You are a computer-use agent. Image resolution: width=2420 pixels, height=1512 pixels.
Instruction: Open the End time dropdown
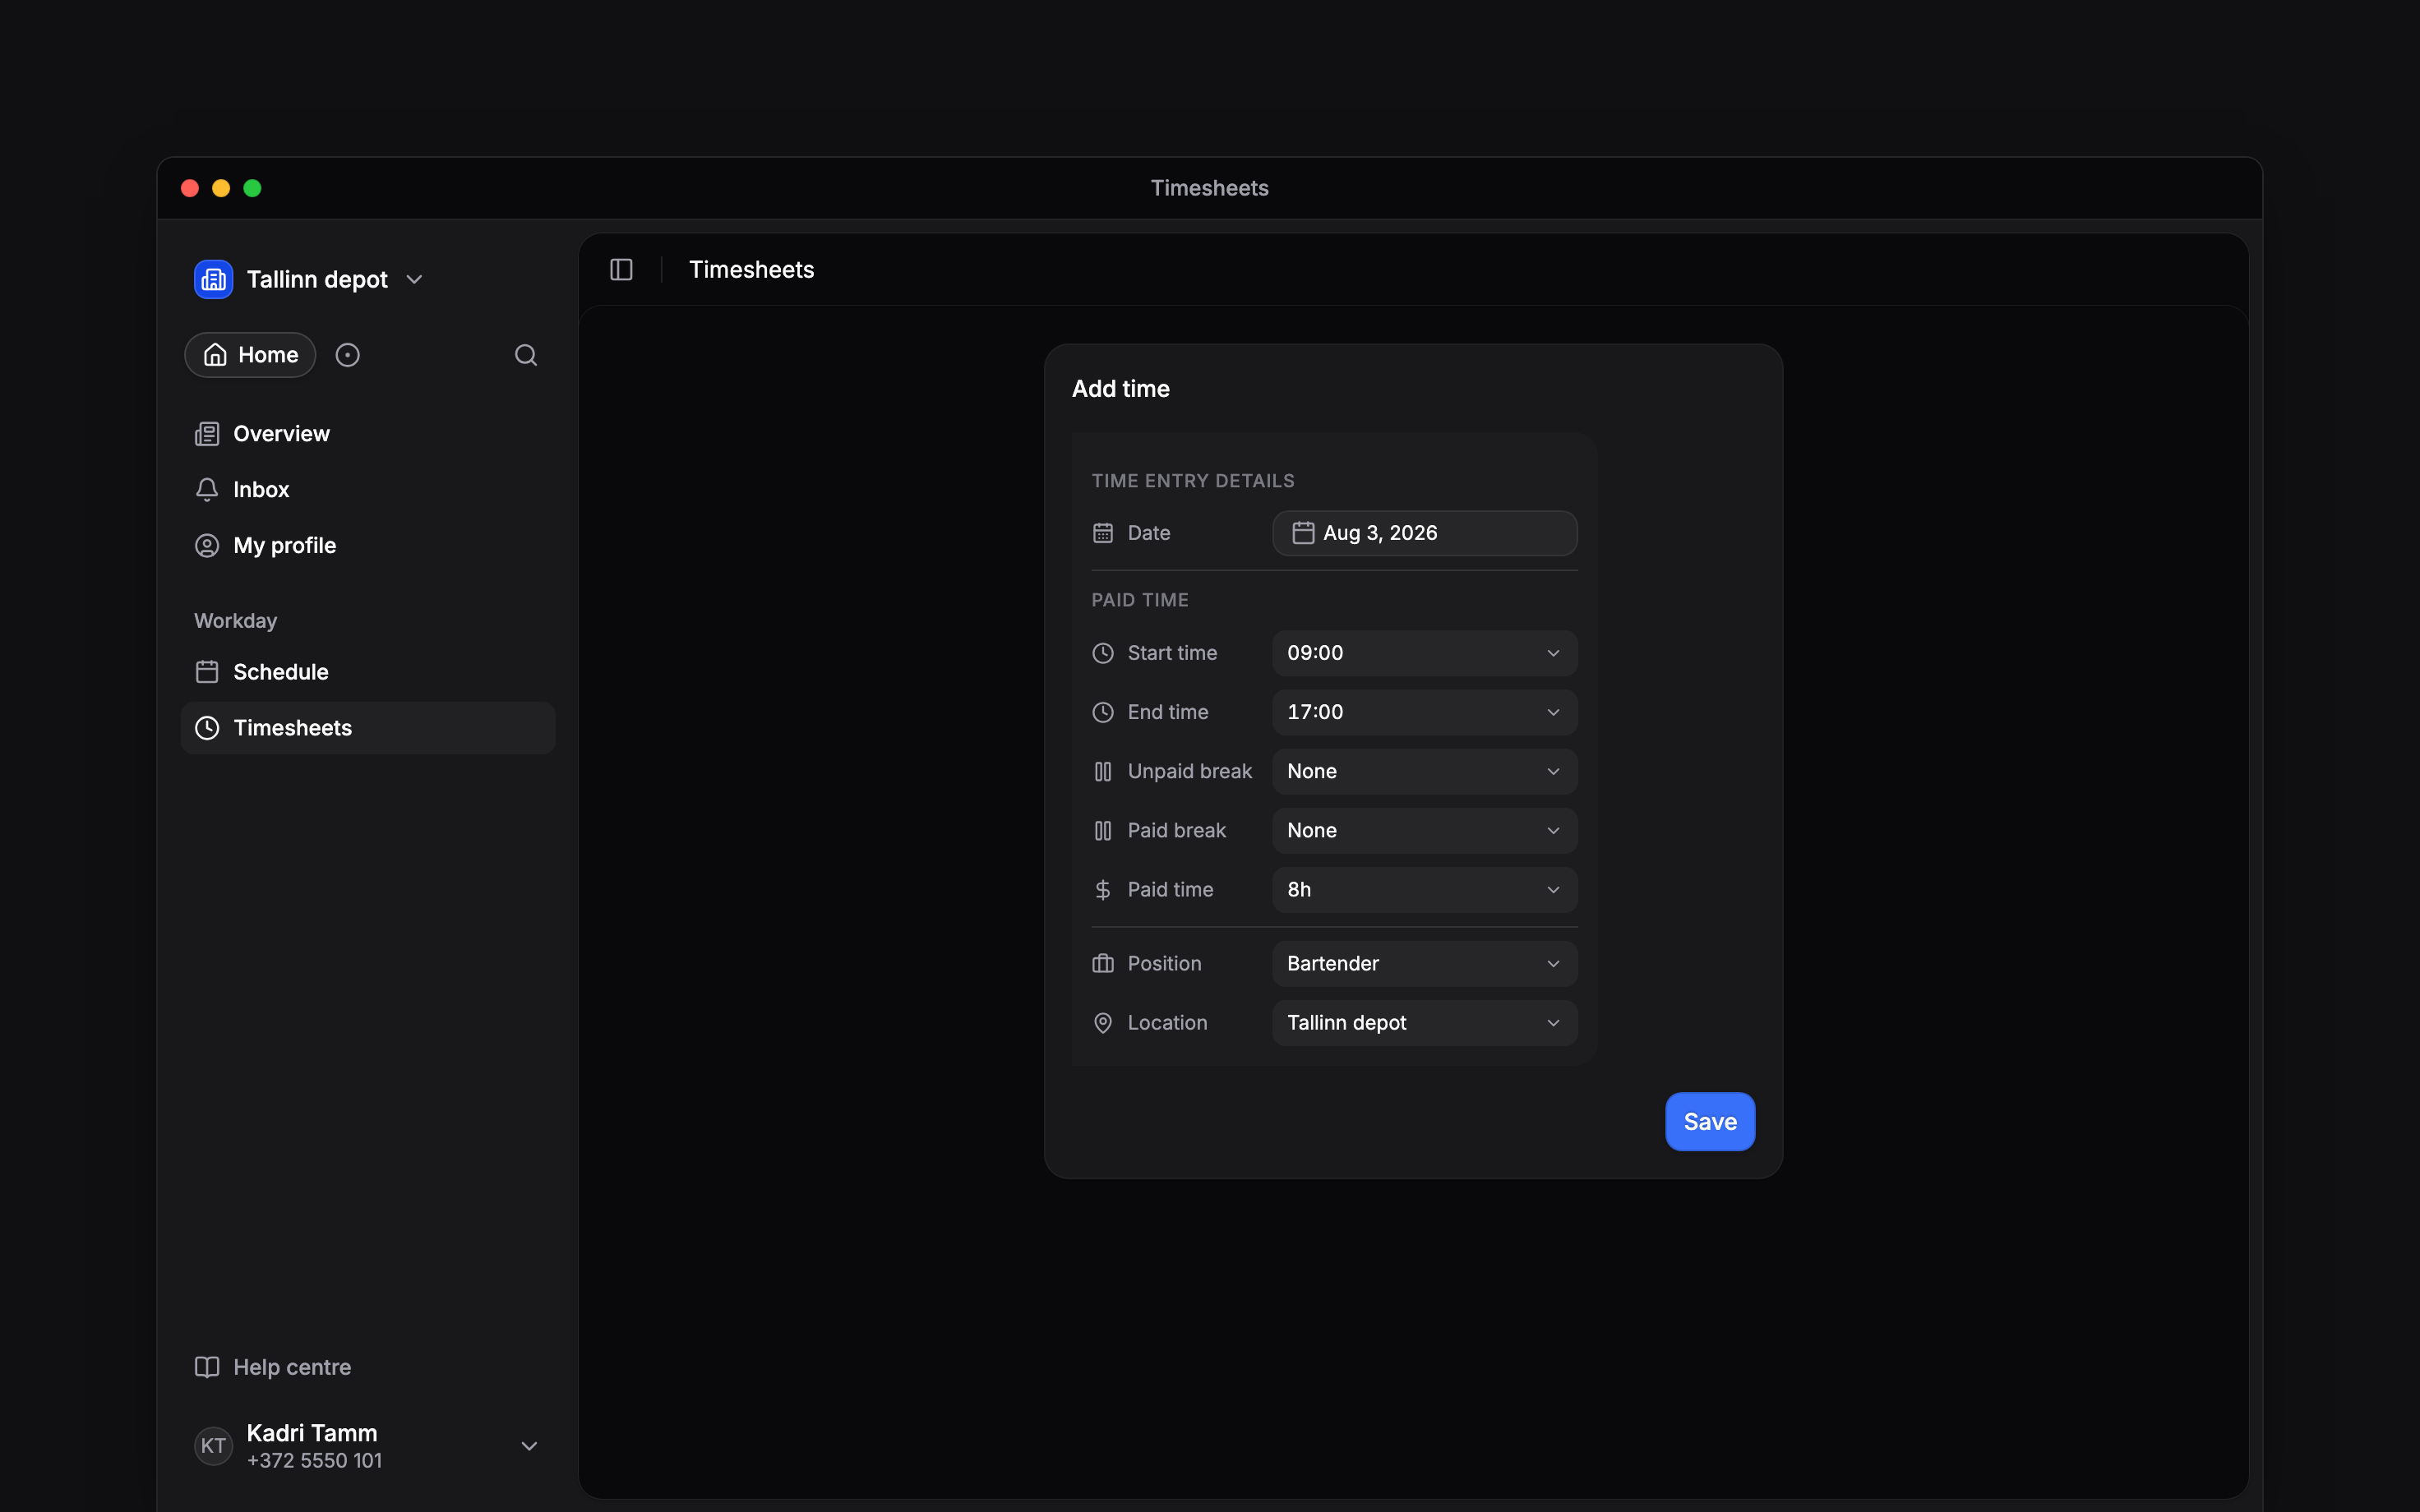(x=1424, y=712)
